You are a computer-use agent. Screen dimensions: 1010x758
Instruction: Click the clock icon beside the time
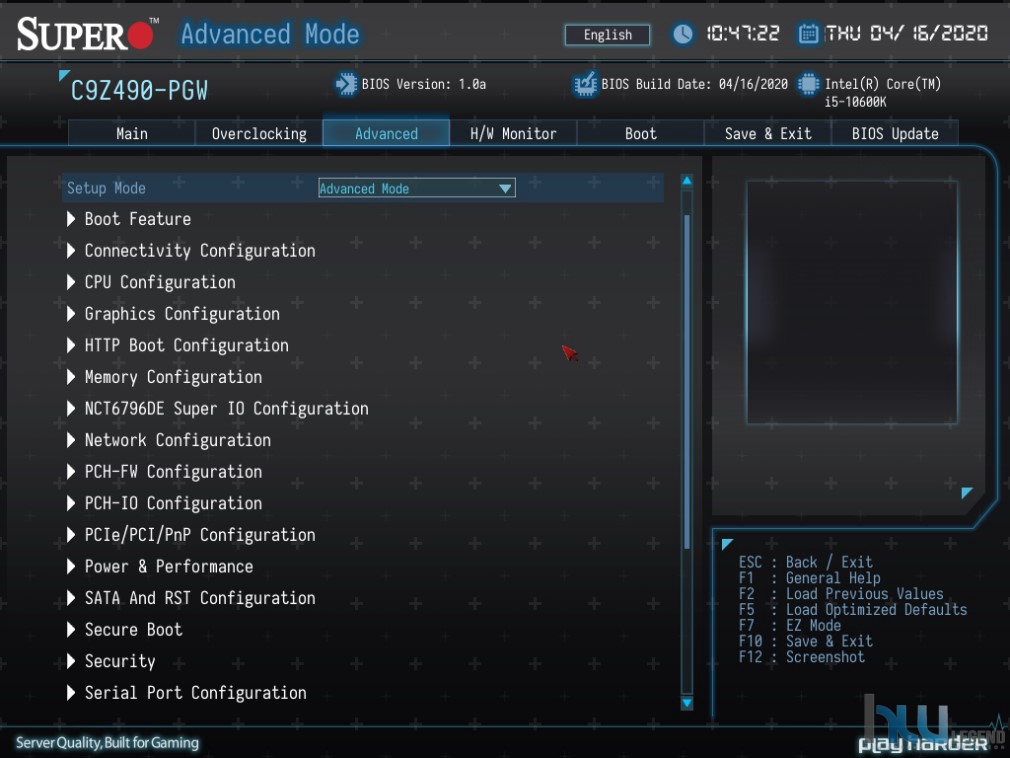pyautogui.click(x=682, y=33)
